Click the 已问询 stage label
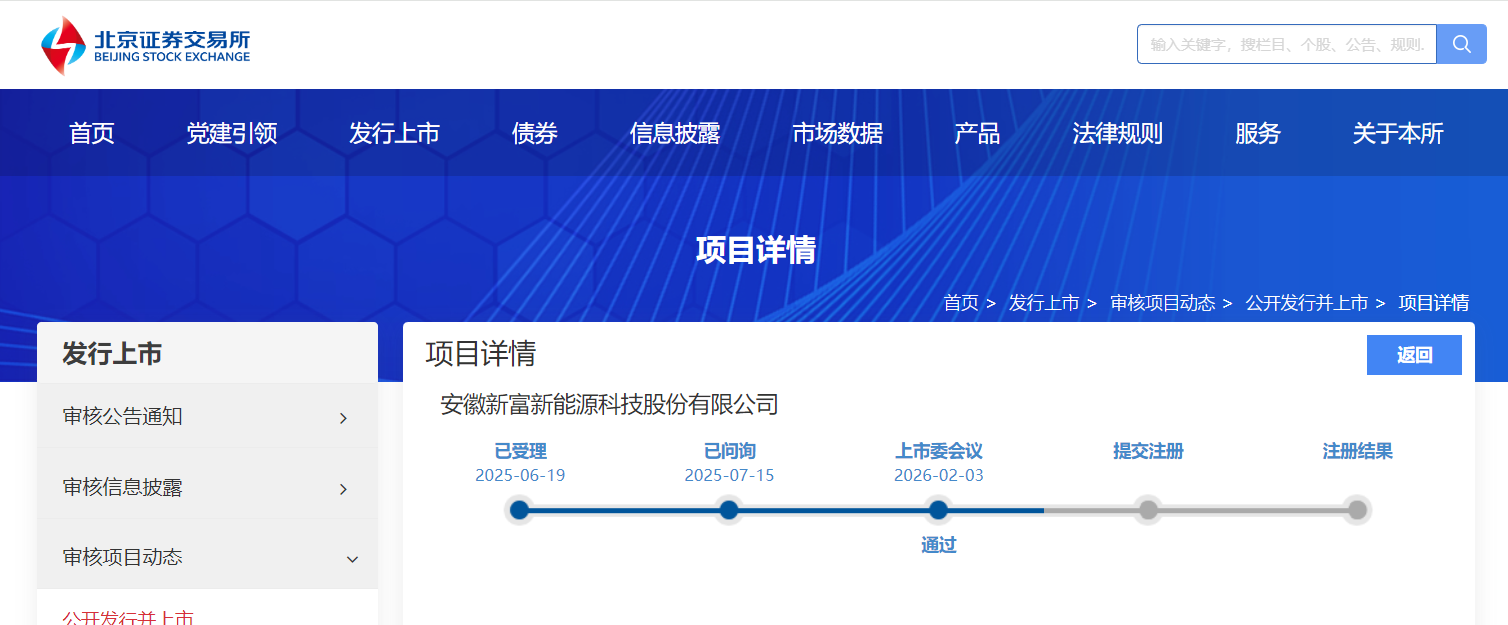Image resolution: width=1508 pixels, height=625 pixels. click(x=729, y=451)
